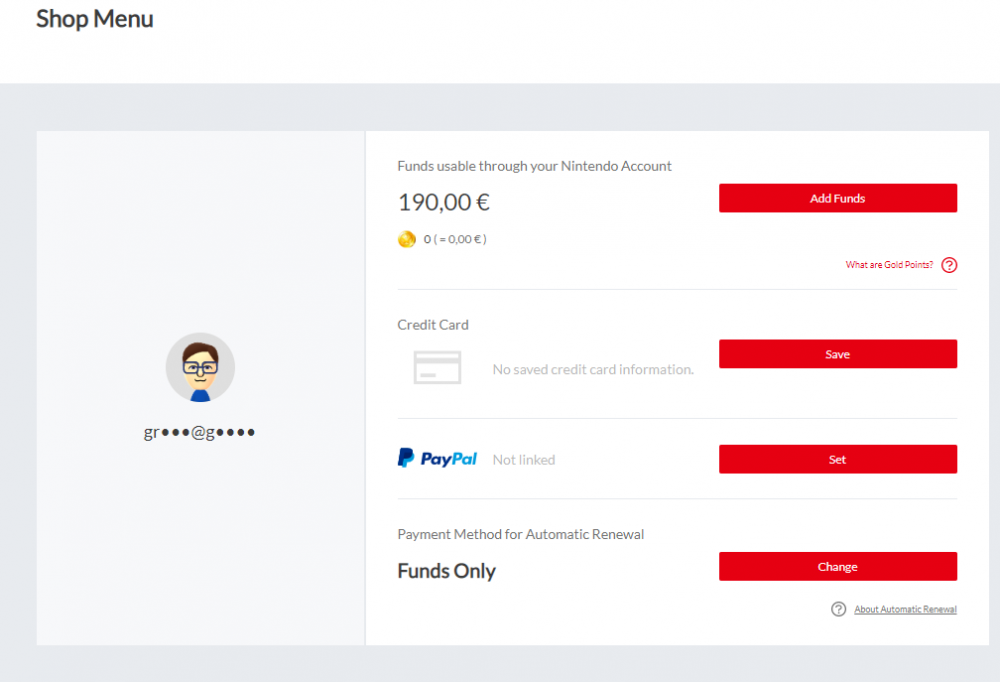This screenshot has width=1000, height=682.
Task: Click the 'Credit Card' section label
Action: pyautogui.click(x=433, y=325)
